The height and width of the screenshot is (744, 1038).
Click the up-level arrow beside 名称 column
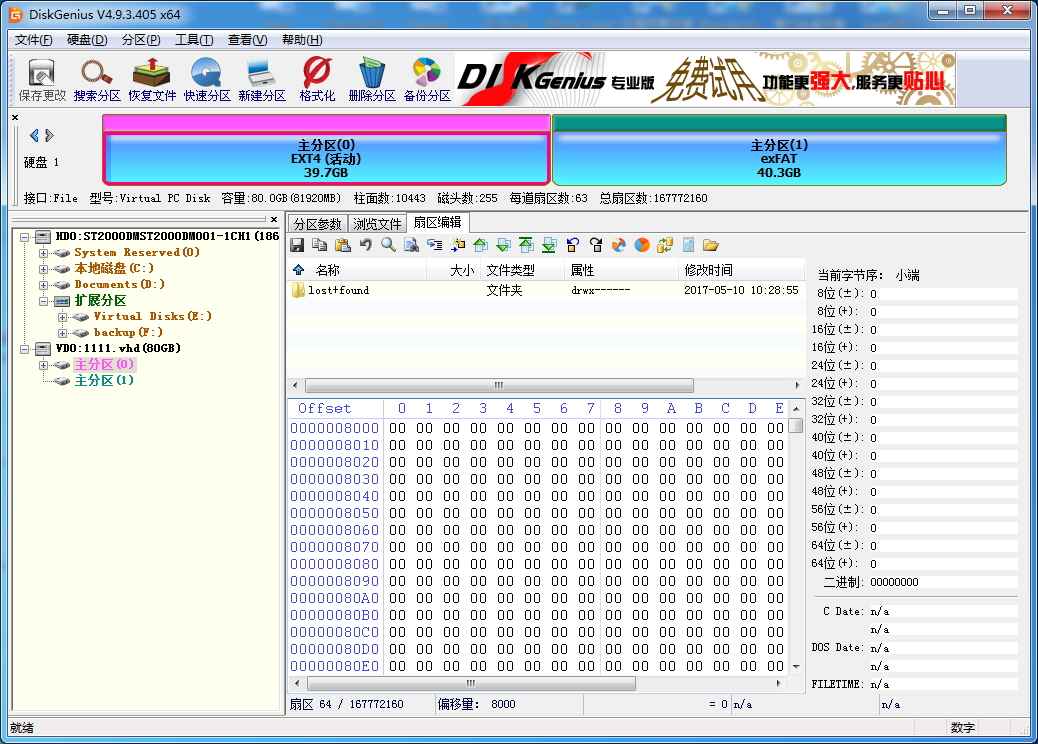[299, 270]
